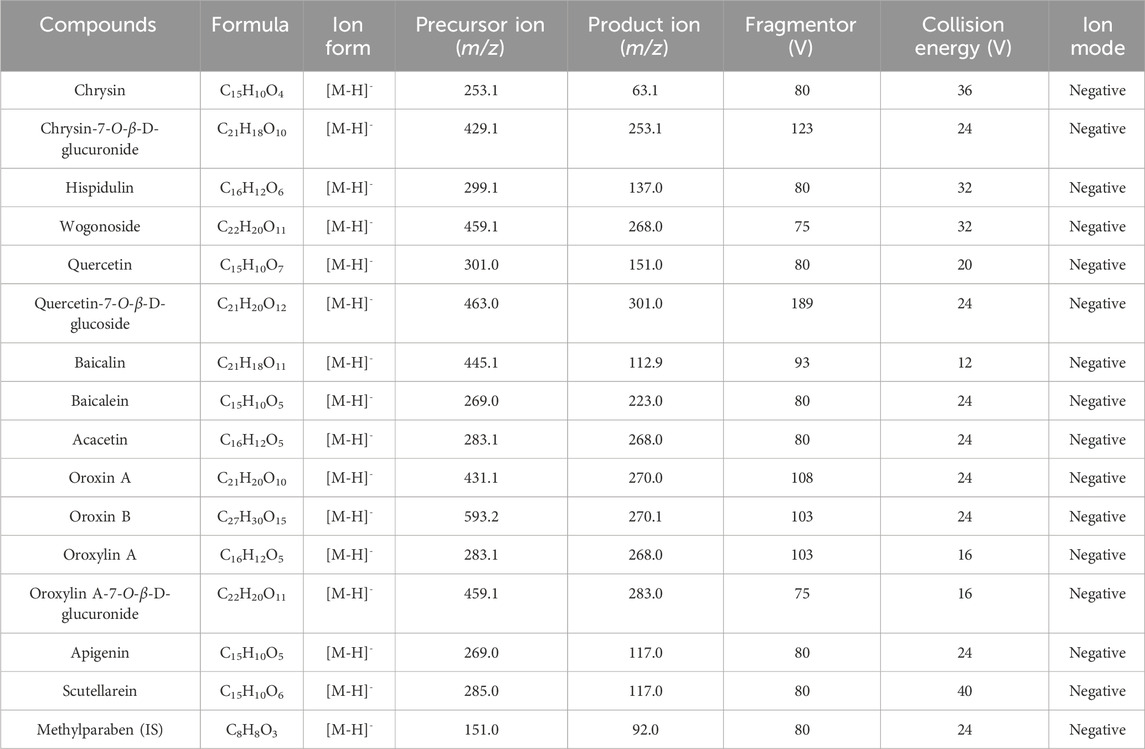Click the Methylparaben (IS) compound cell
1145x749 pixels.
click(x=99, y=730)
